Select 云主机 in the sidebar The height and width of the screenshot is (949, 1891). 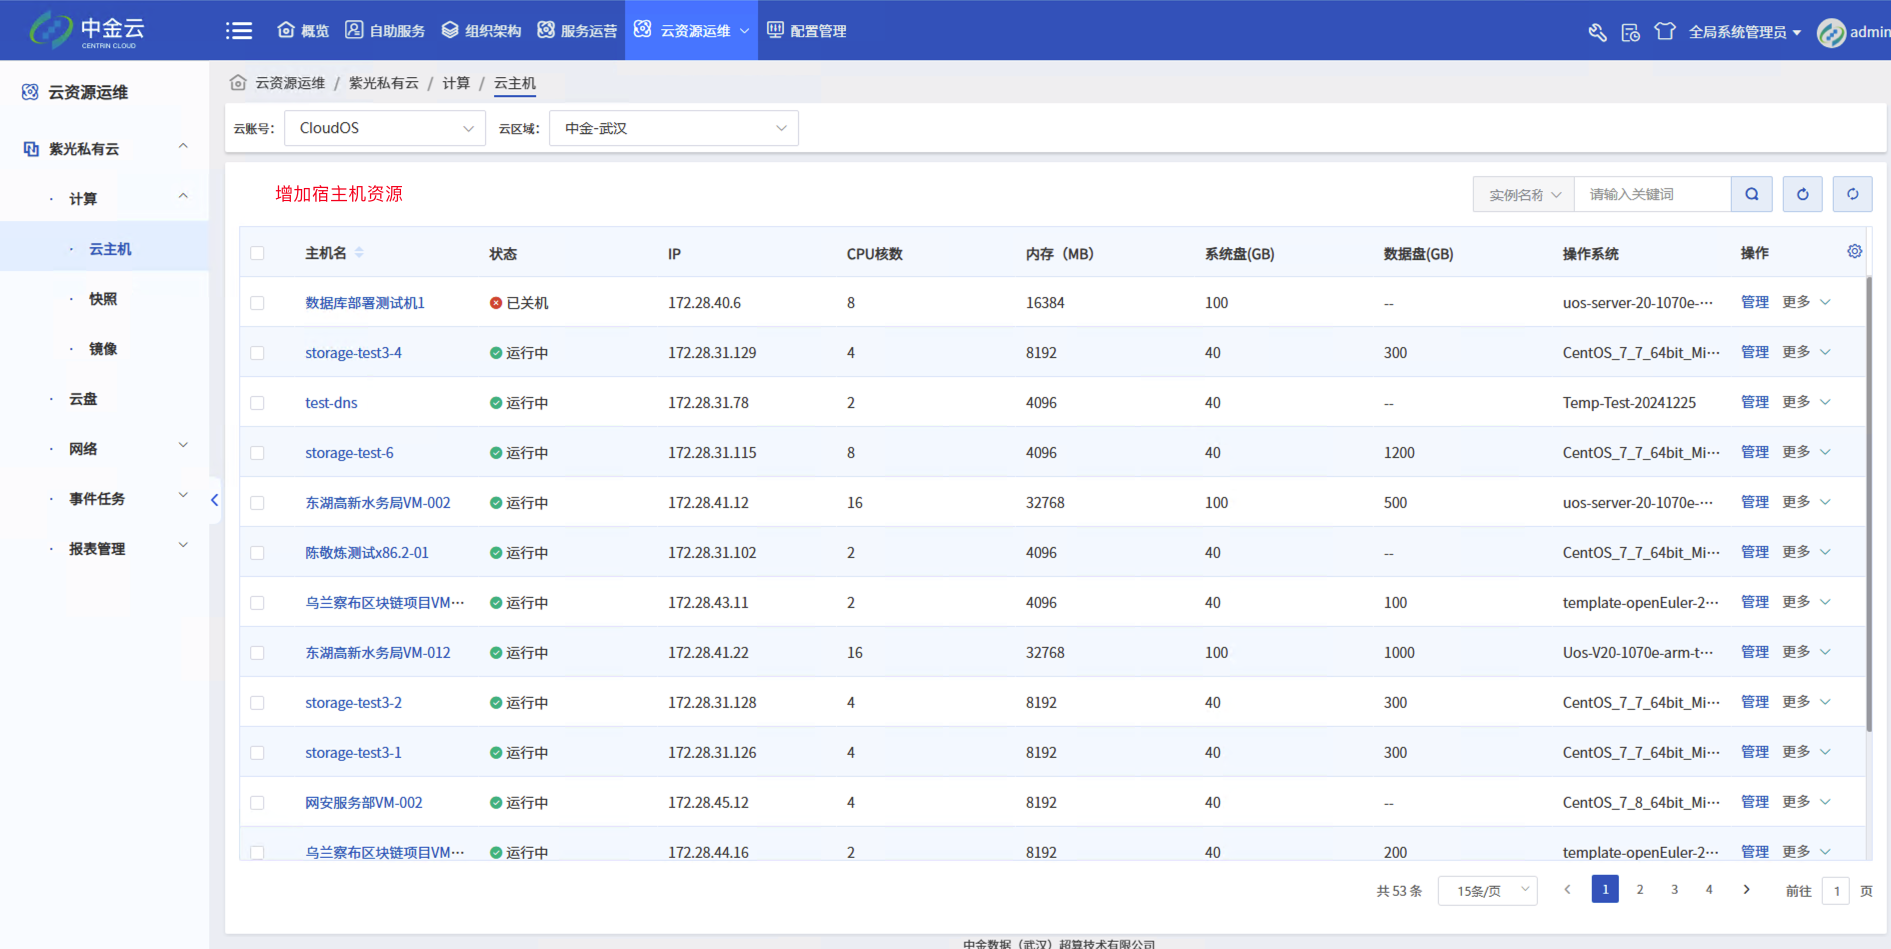pyautogui.click(x=110, y=249)
